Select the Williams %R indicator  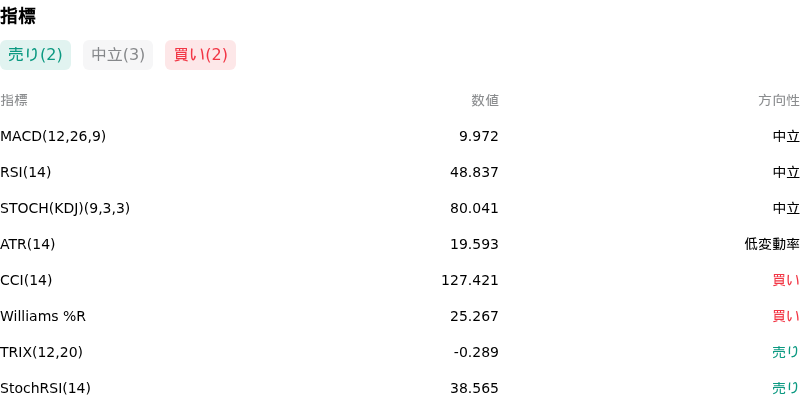point(400,316)
